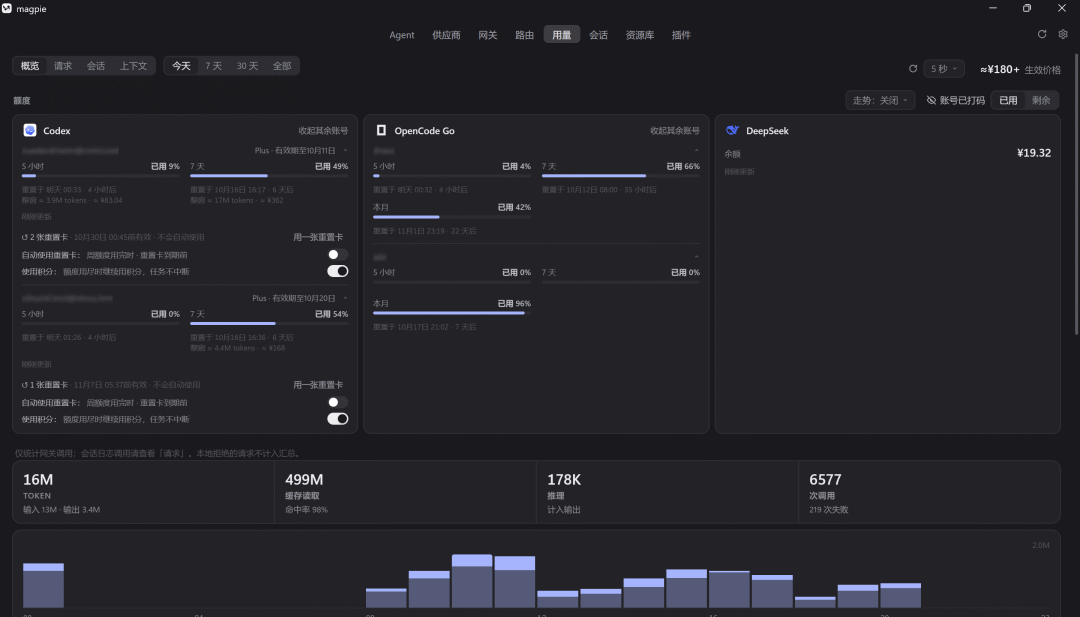This screenshot has height=617, width=1080.
Task: Click the Codex 7 天 已用 49% progress bar
Action: click(269, 176)
